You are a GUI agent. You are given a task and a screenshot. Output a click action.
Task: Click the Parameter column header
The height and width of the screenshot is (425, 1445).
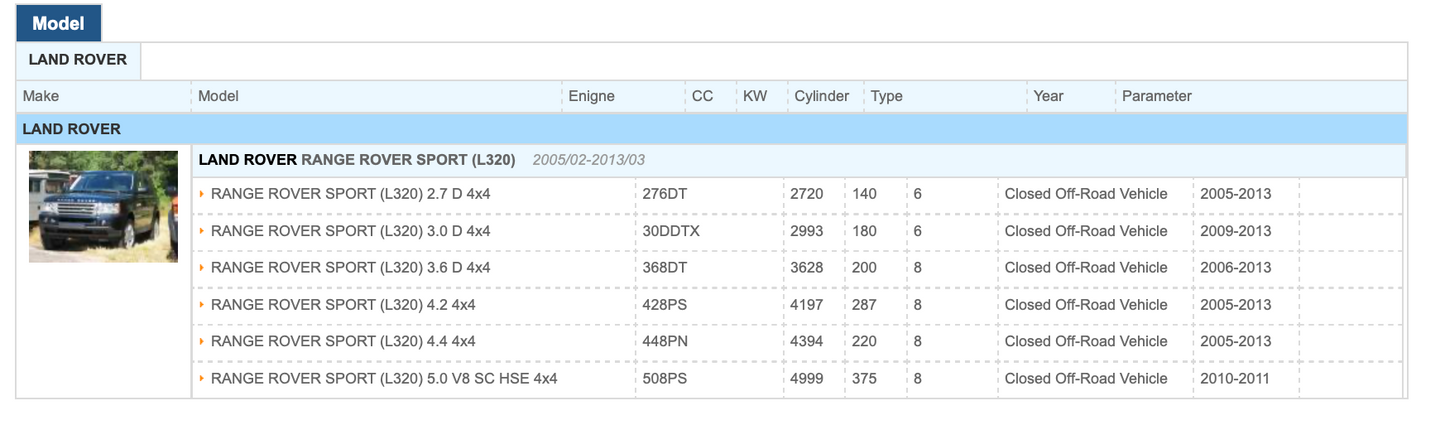point(1156,97)
